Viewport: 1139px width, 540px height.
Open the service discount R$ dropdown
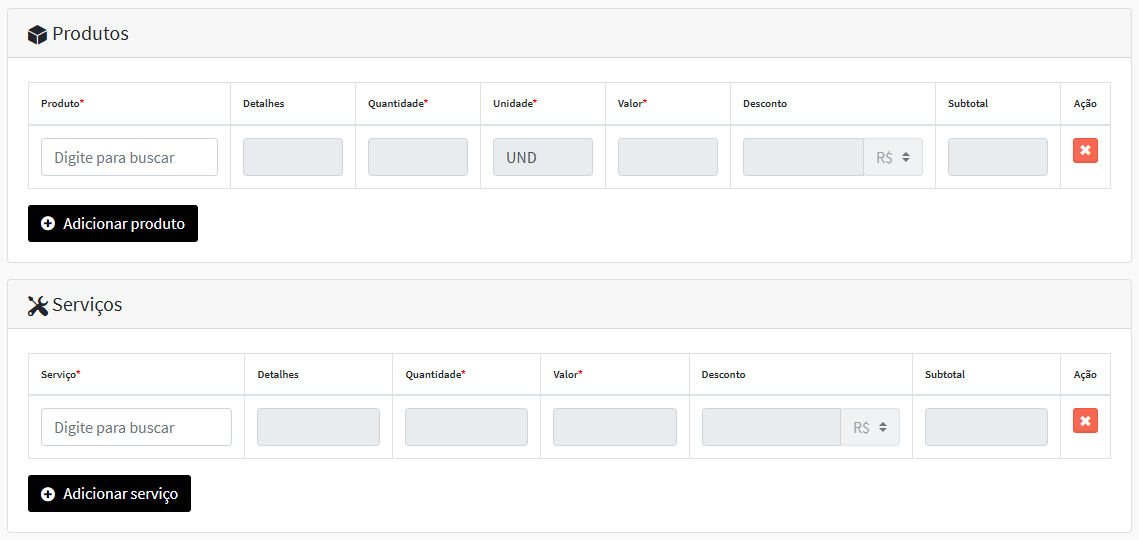click(x=870, y=427)
